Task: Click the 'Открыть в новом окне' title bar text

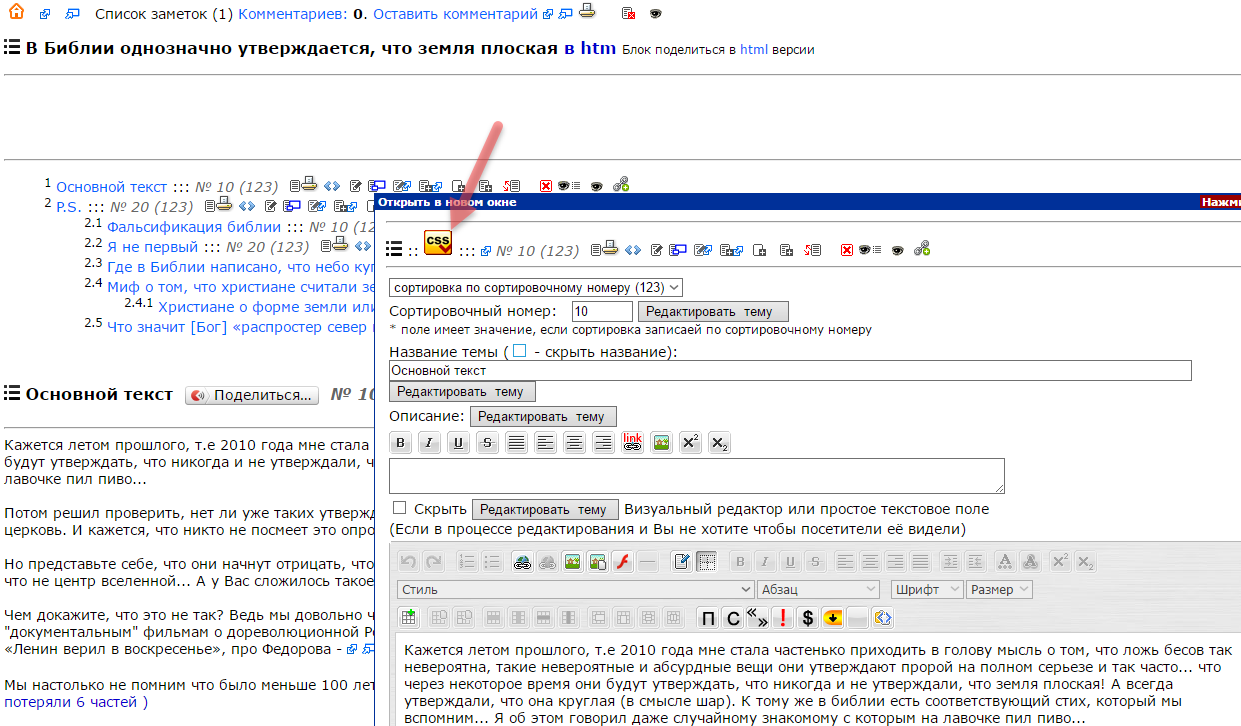Action: [x=447, y=202]
